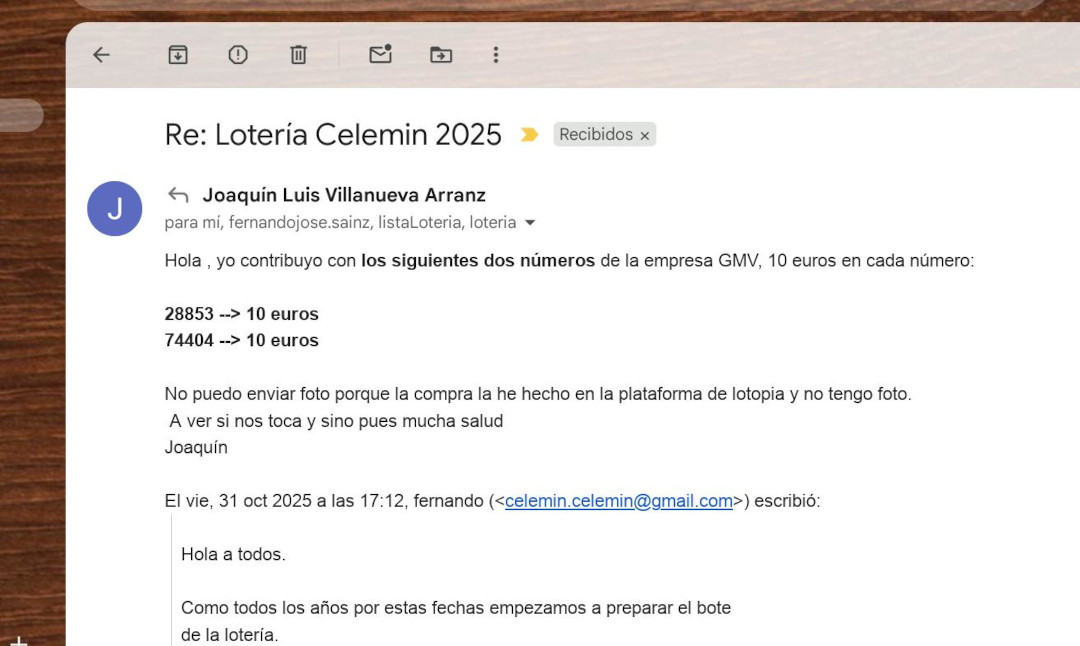Click the sender avatar with letter J
1080x646 pixels.
(115, 209)
